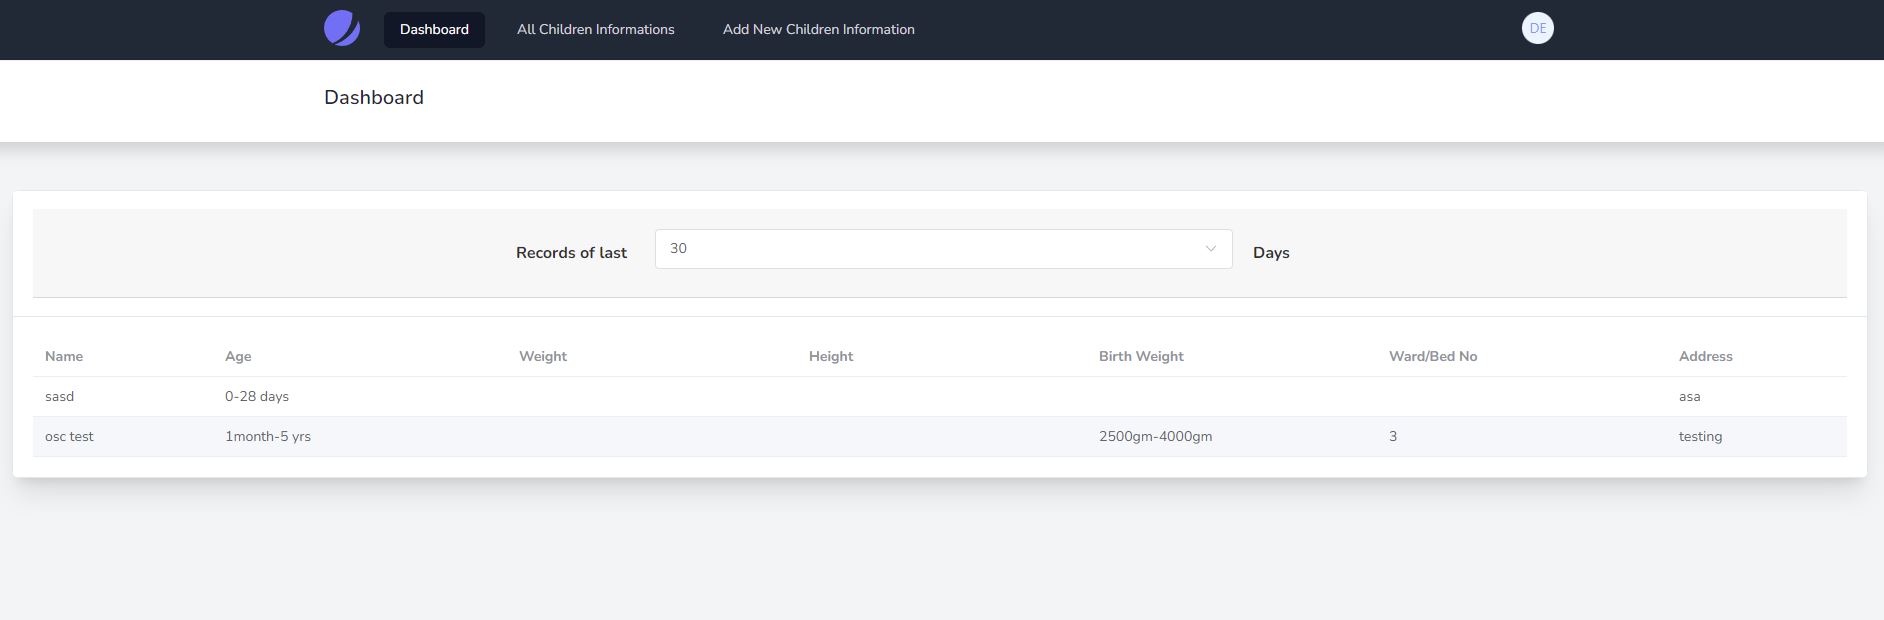This screenshot has width=1884, height=620.
Task: Select the Weight column header
Action: [x=543, y=357]
